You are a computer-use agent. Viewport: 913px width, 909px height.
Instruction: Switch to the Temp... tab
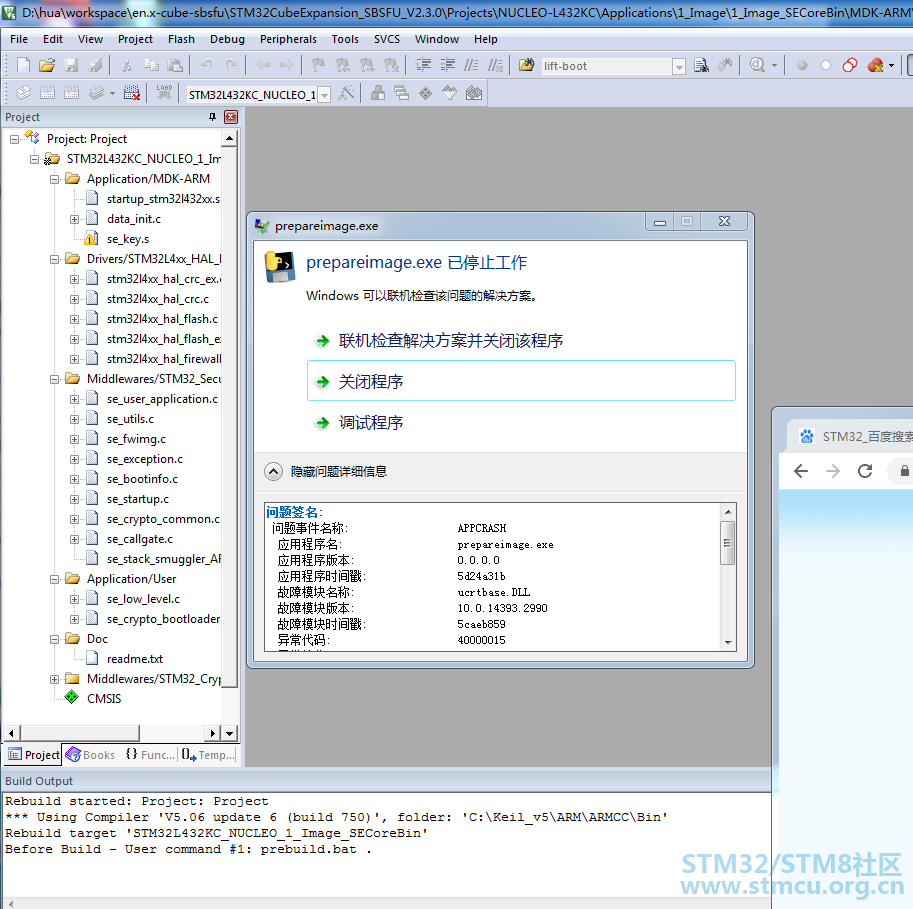(208, 755)
